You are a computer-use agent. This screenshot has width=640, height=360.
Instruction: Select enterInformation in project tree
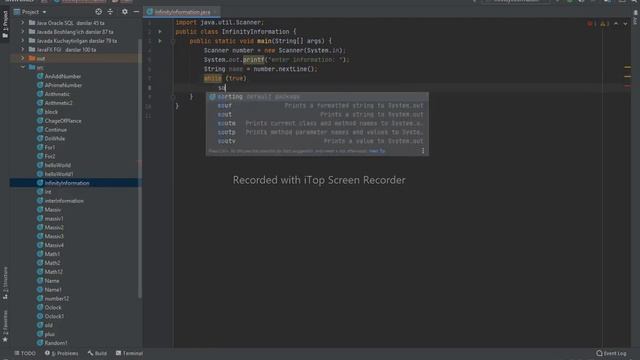pyautogui.click(x=64, y=201)
